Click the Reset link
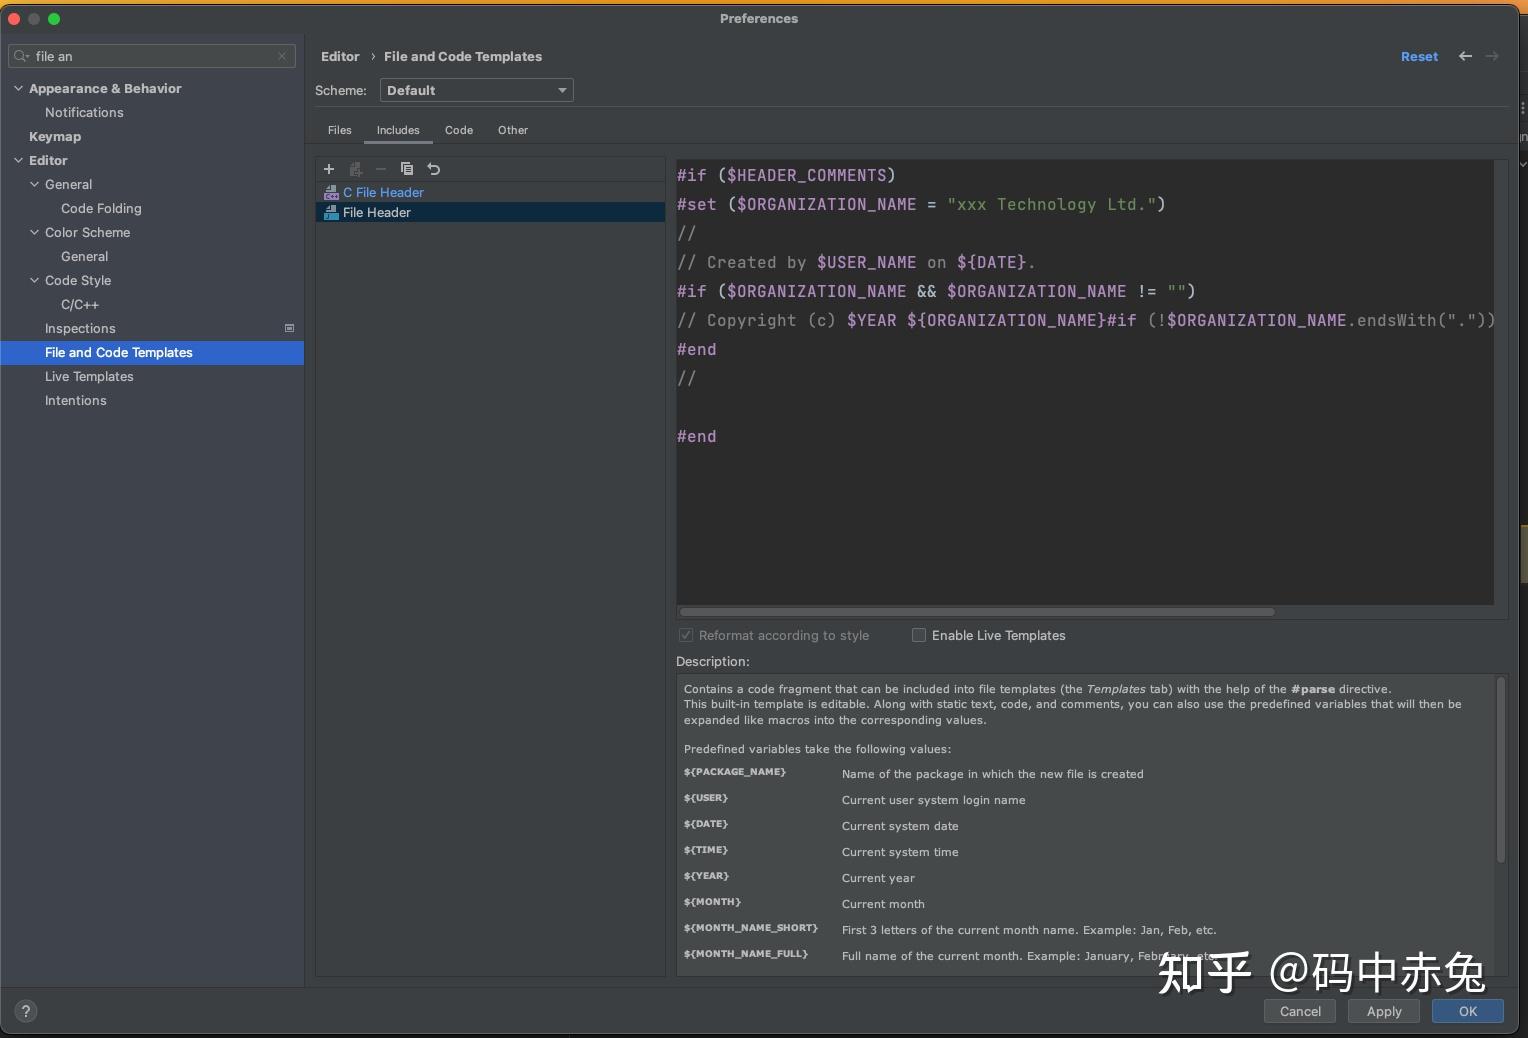 click(x=1419, y=57)
